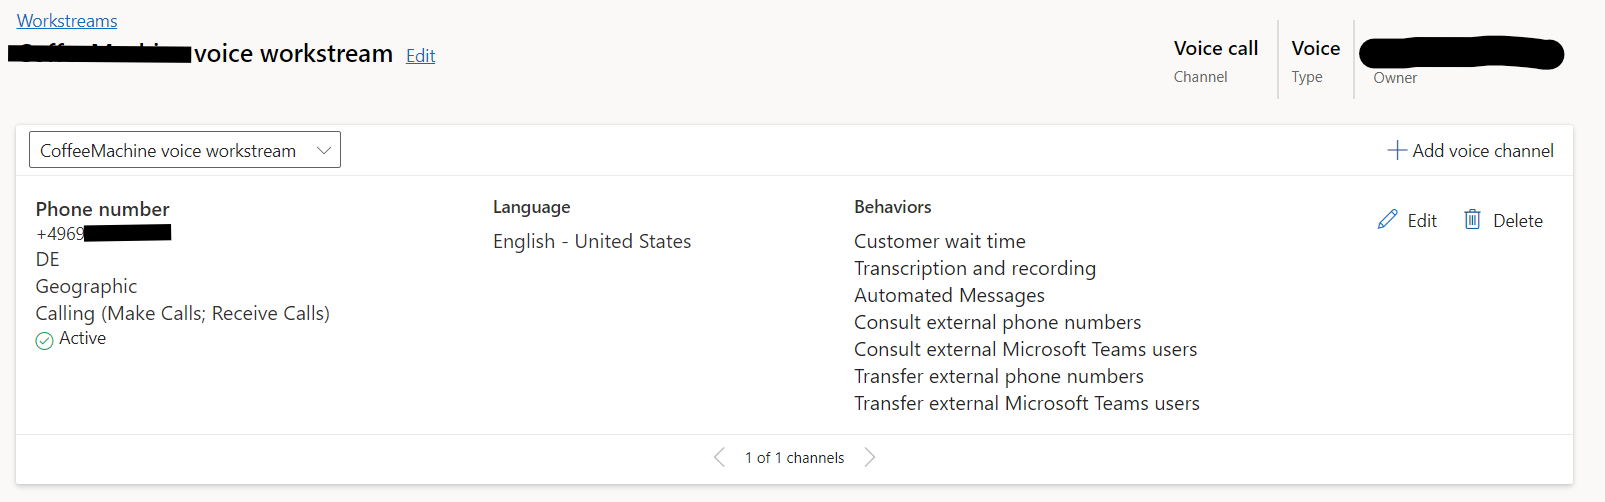This screenshot has height=502, width=1605.
Task: Click the Add voice channel button
Action: 1470,150
